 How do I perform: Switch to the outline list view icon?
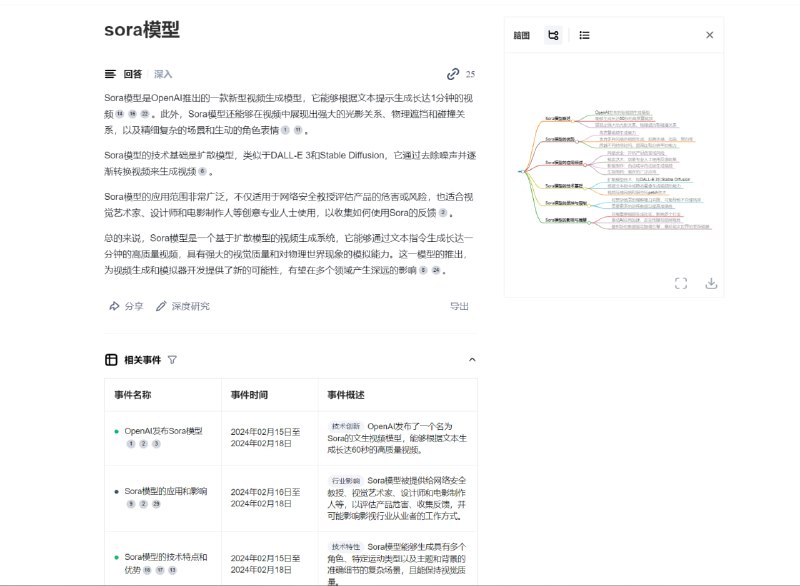(x=586, y=33)
